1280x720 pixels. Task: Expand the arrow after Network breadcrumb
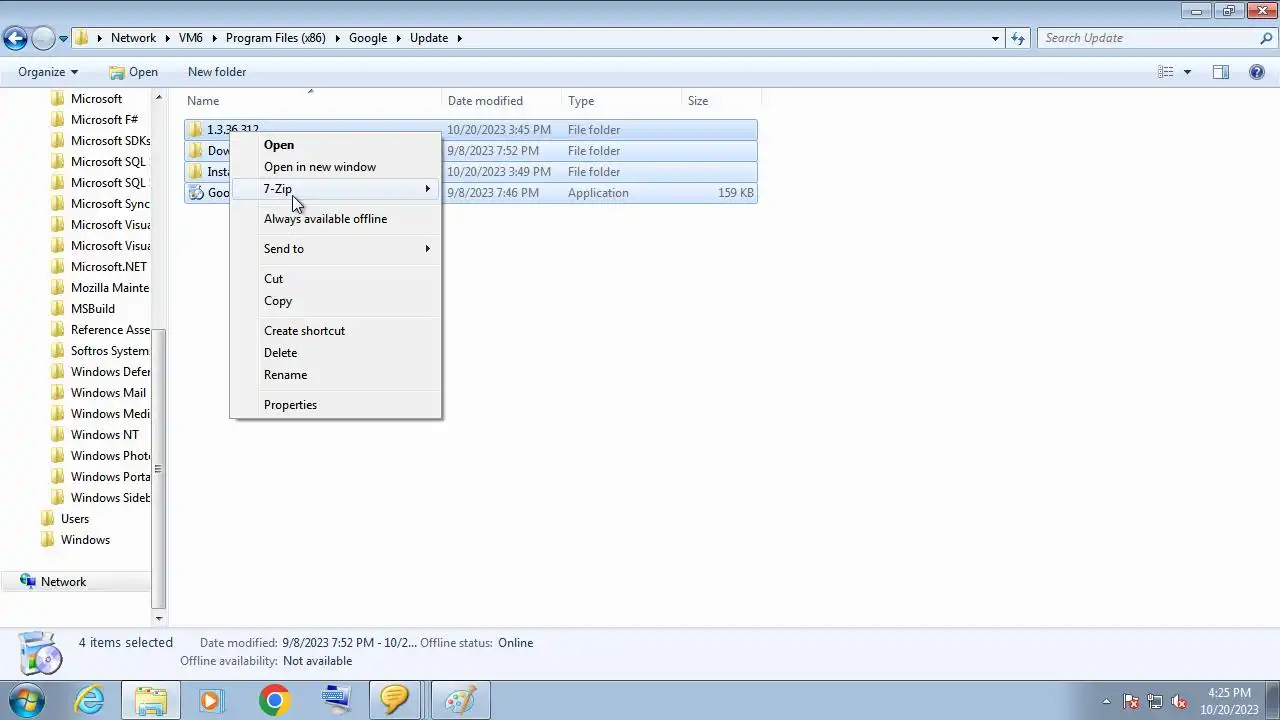168,38
